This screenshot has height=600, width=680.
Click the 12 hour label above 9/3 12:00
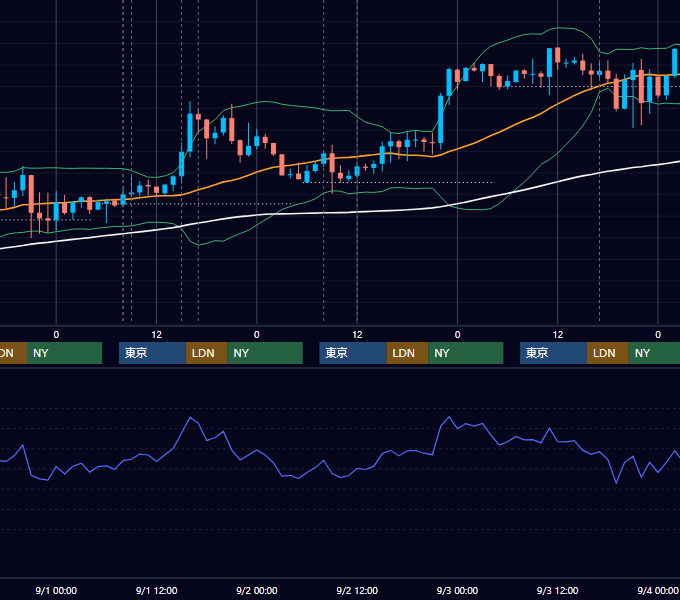[558, 335]
